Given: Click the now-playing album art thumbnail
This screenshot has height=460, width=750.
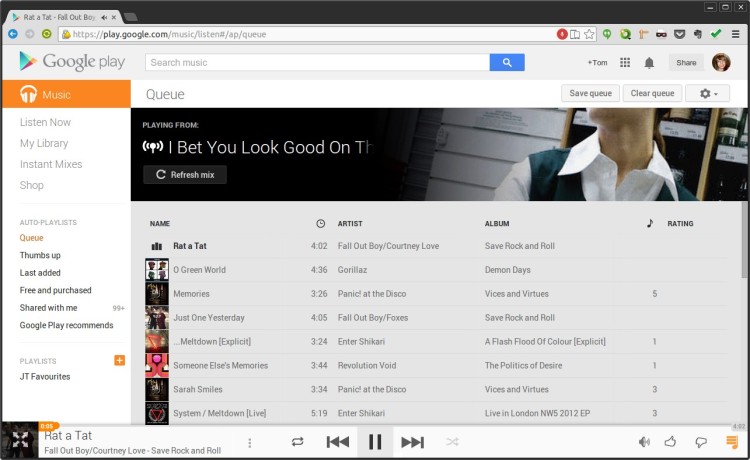Looking at the screenshot, I should click(20, 440).
